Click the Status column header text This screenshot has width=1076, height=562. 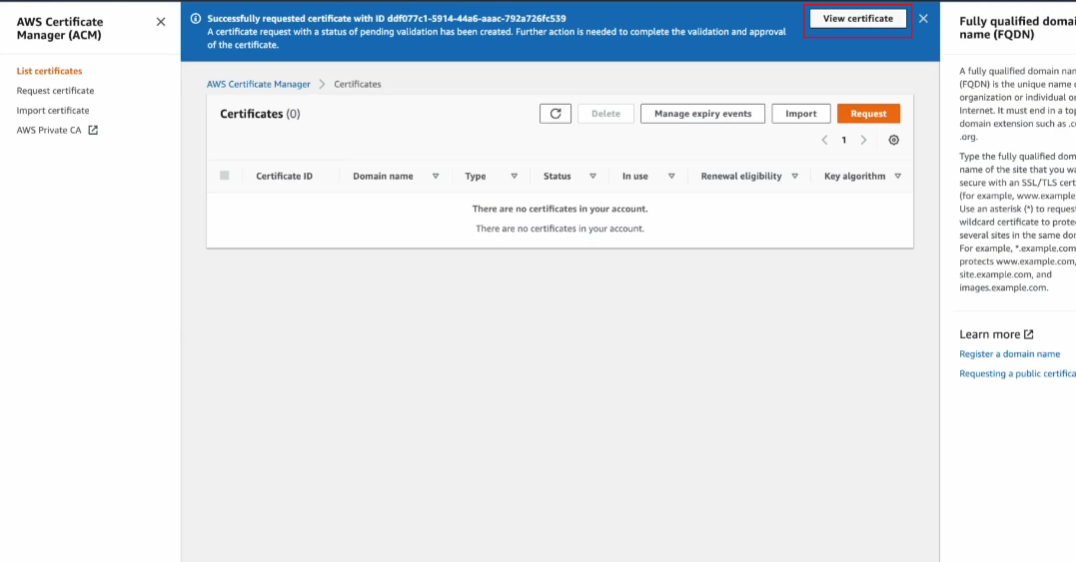pos(557,176)
